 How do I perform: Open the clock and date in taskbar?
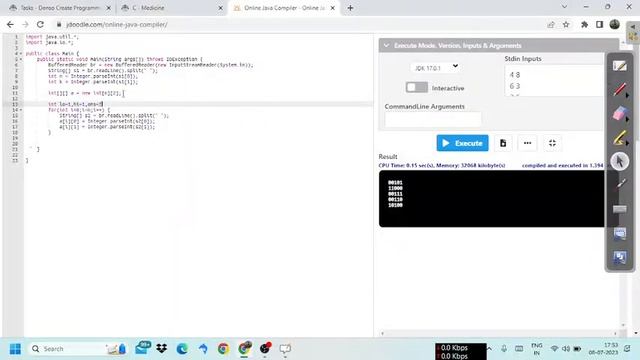pyautogui.click(x=604, y=349)
